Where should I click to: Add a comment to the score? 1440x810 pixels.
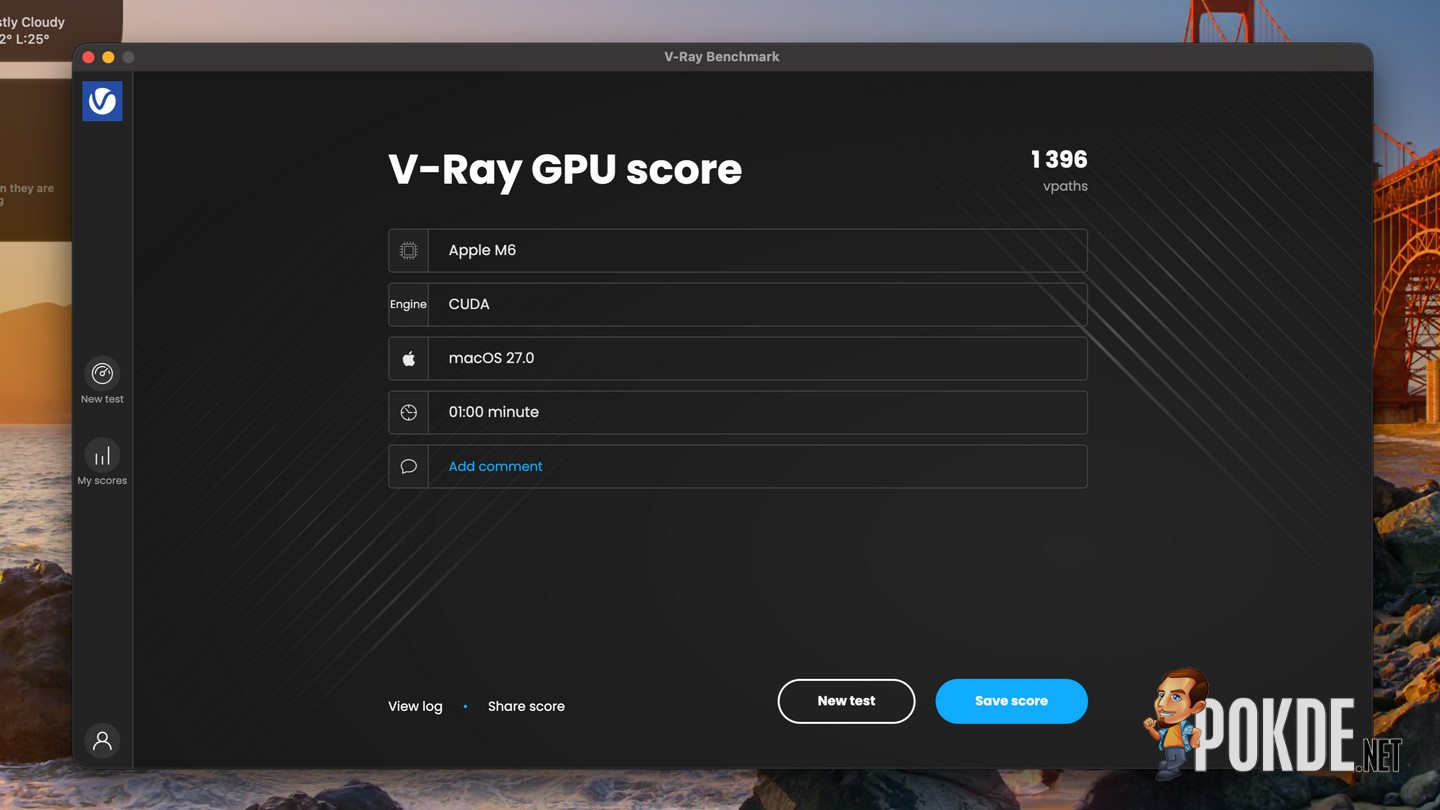pyautogui.click(x=495, y=467)
